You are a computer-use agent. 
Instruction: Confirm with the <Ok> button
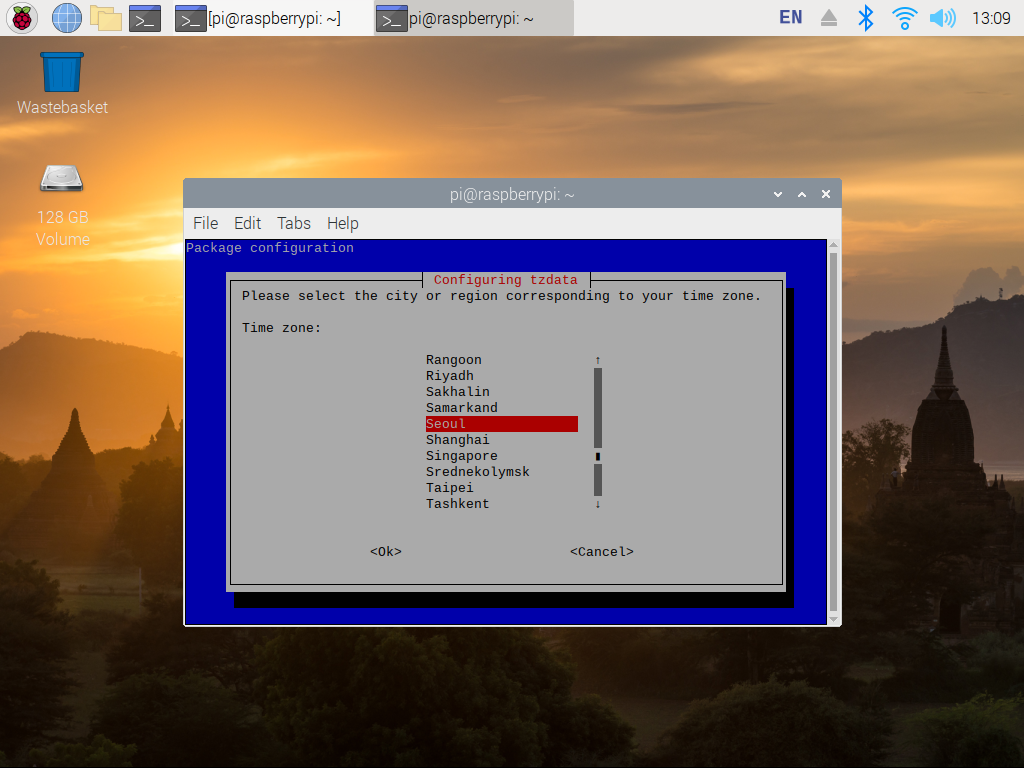click(385, 552)
